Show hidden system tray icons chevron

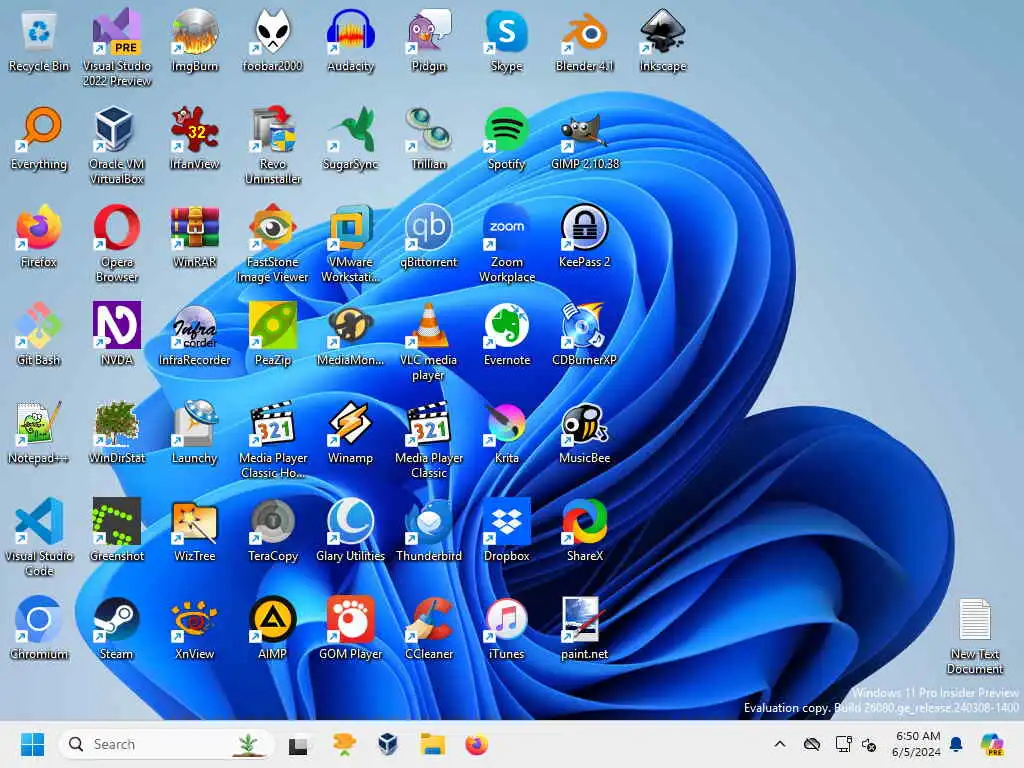pos(780,744)
